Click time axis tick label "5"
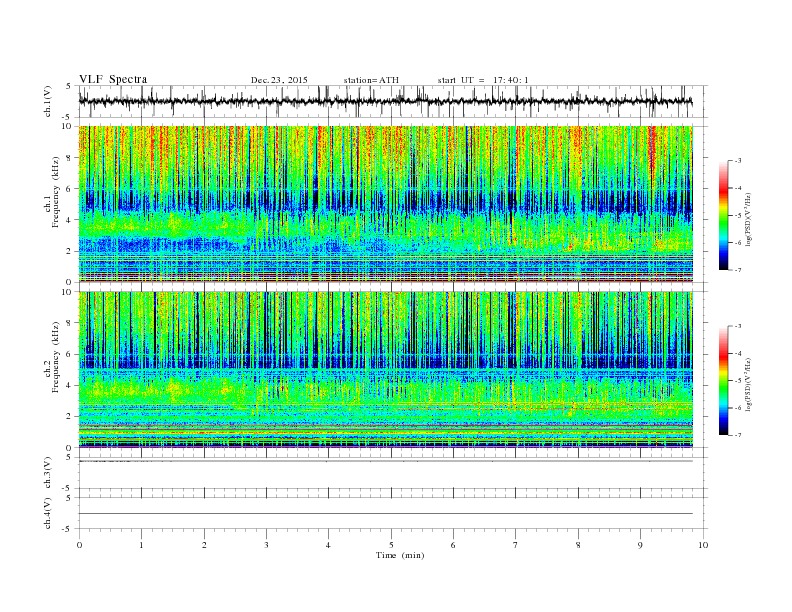 click(391, 545)
